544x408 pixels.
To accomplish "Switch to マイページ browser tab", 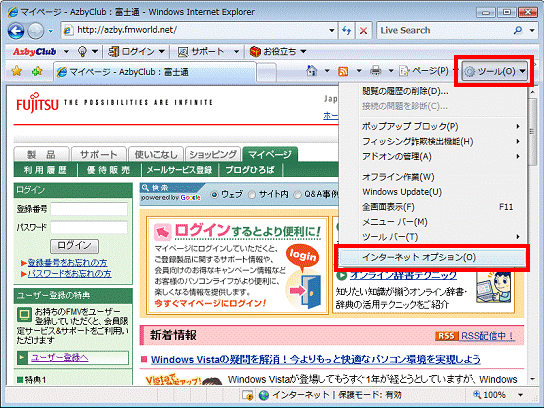I will [x=155, y=72].
